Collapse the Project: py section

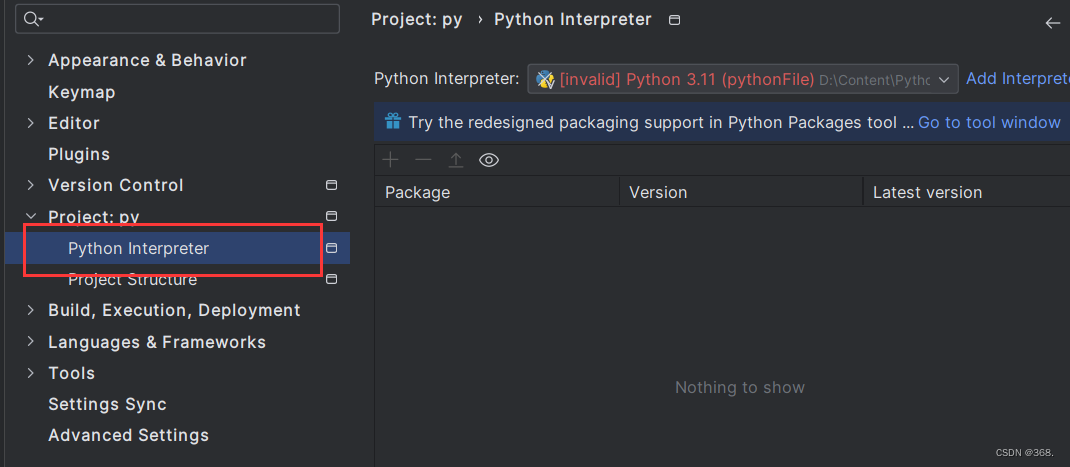pyautogui.click(x=31, y=217)
